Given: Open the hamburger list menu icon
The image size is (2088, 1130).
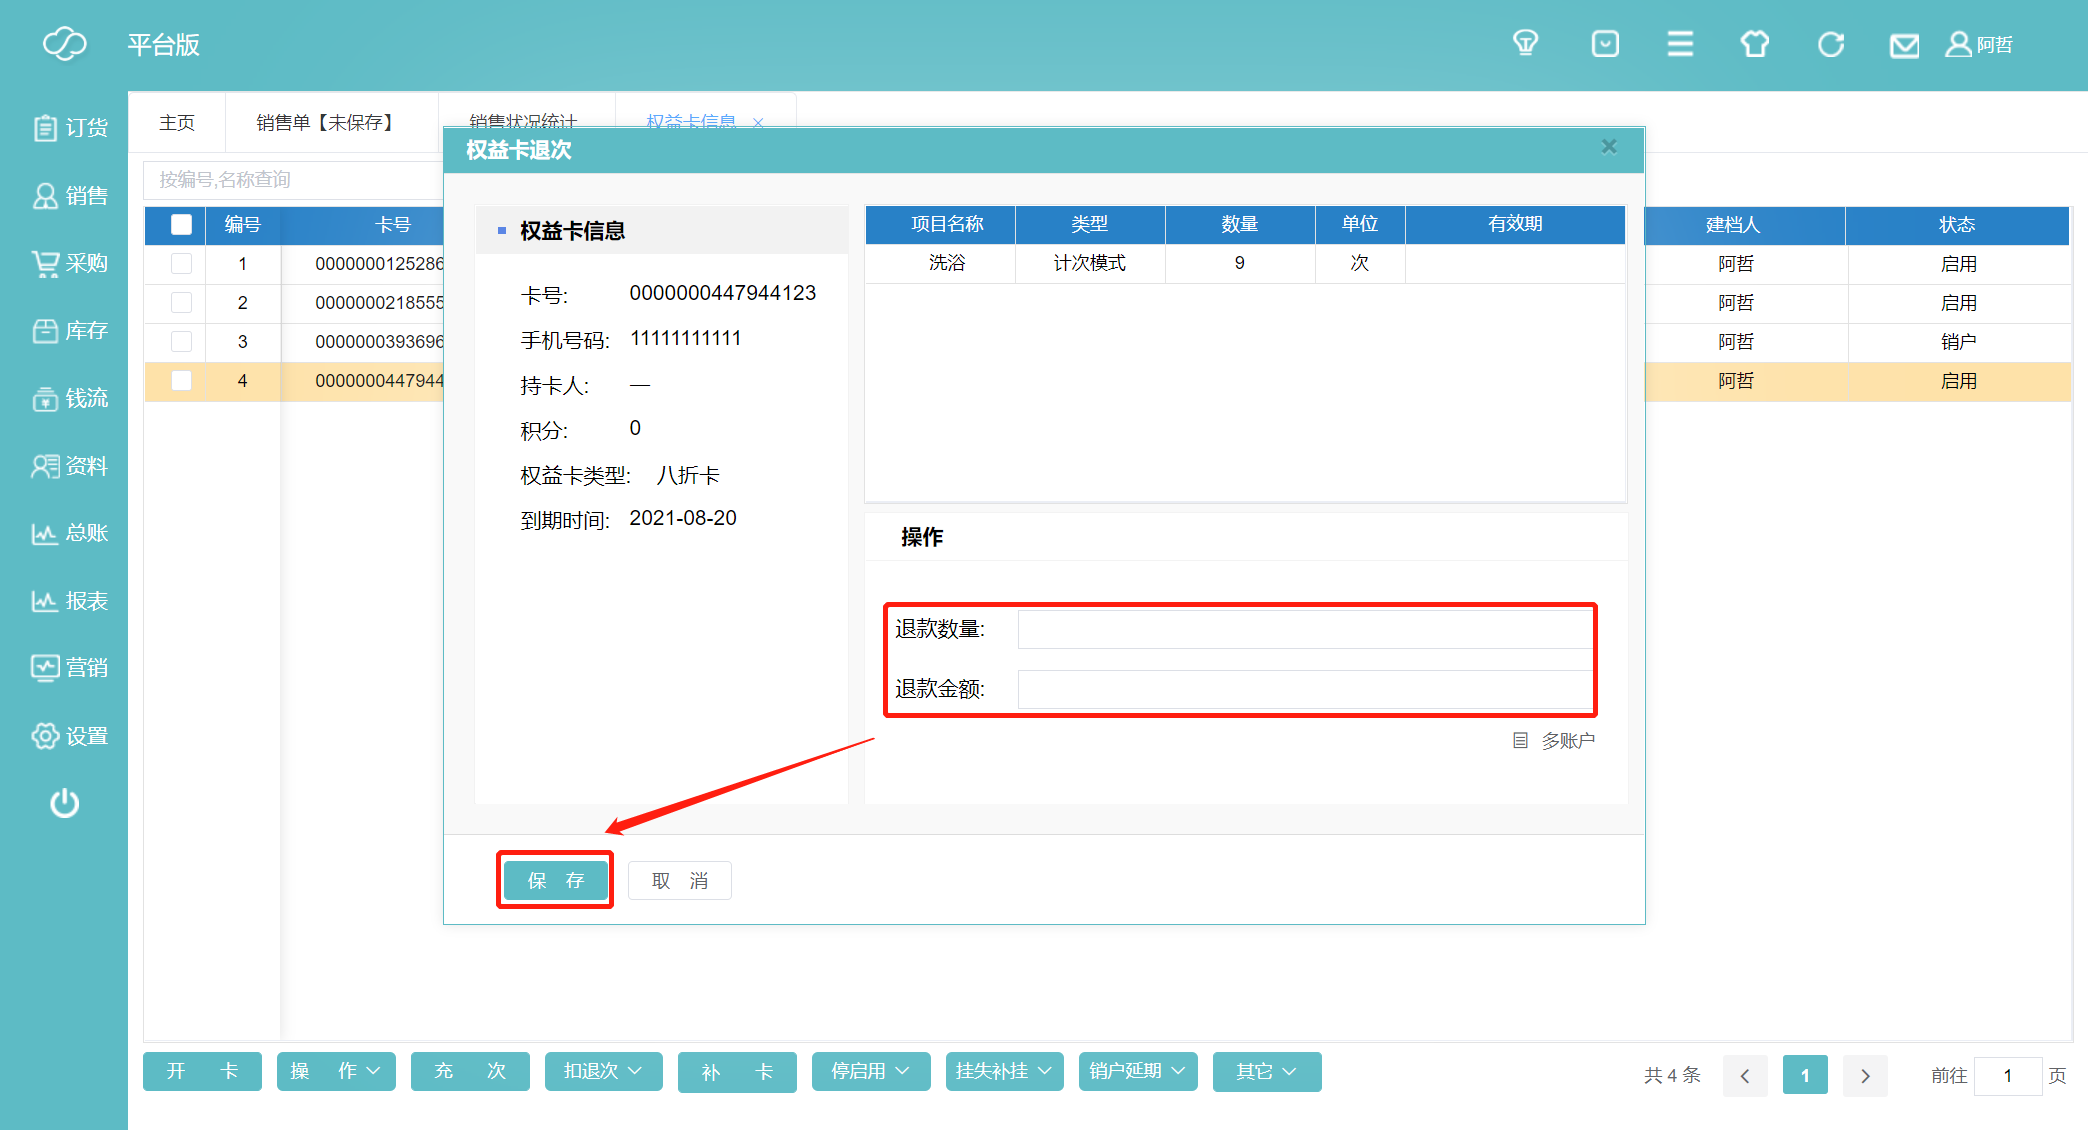Looking at the screenshot, I should pos(1680,44).
